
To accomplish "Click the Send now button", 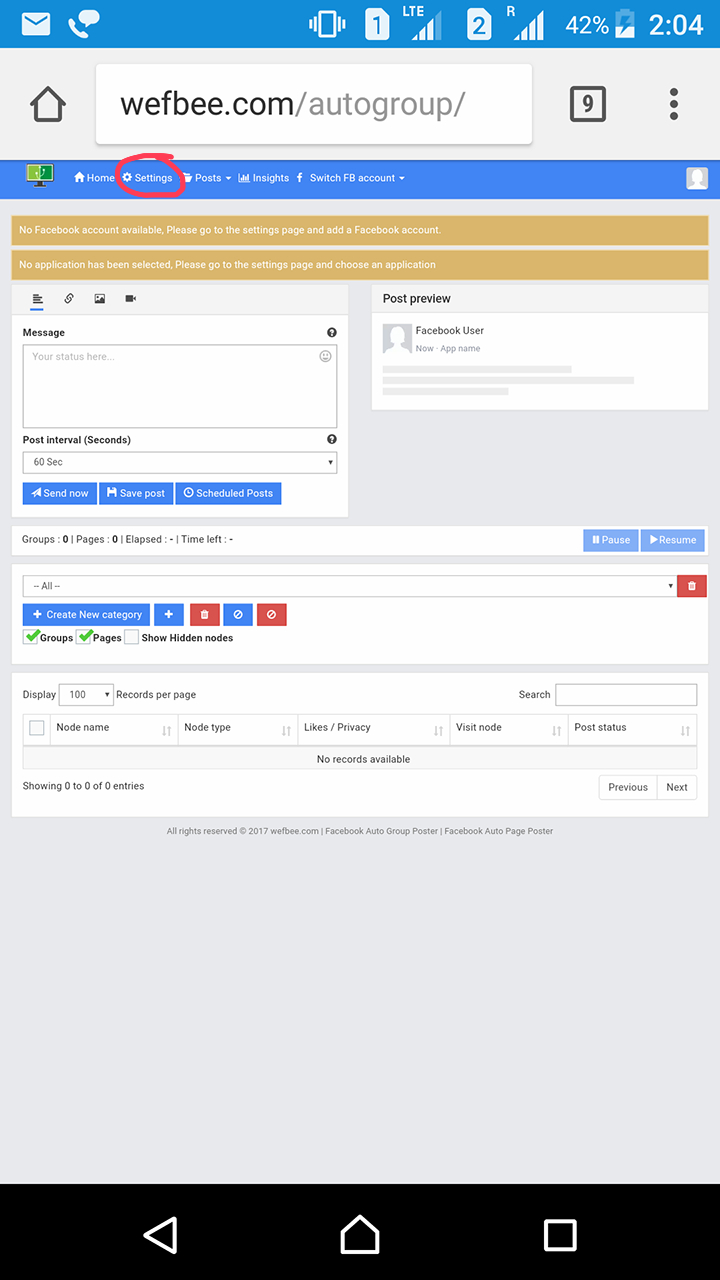I will pyautogui.click(x=59, y=493).
